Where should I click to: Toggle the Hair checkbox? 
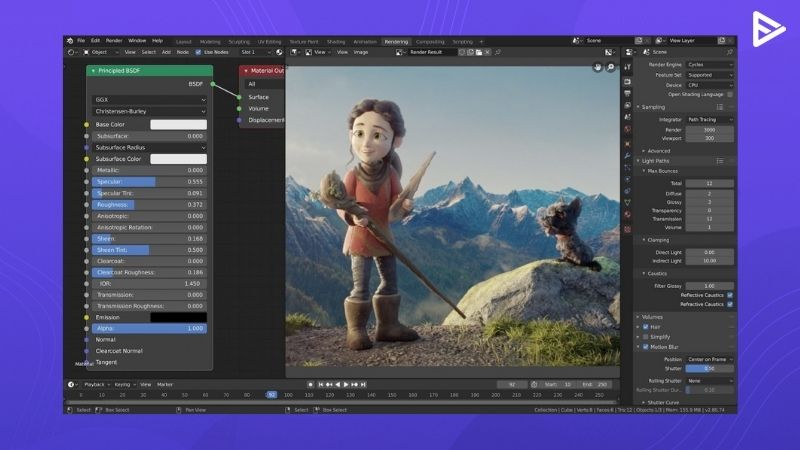(x=645, y=327)
